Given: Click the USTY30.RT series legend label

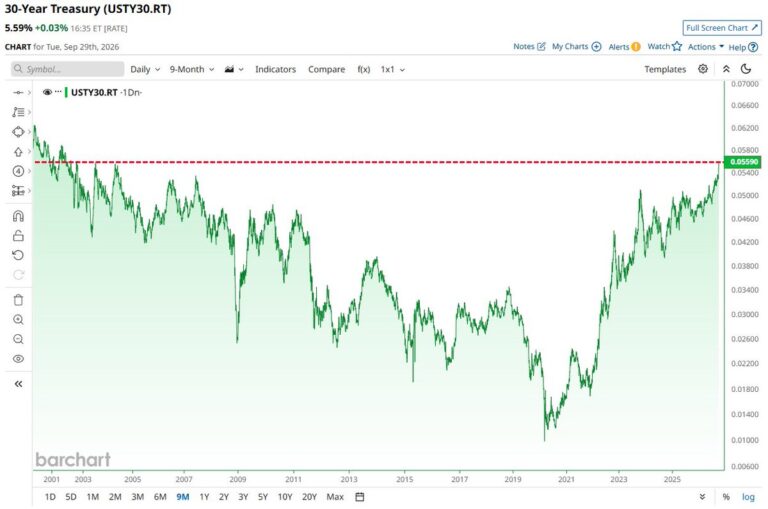Looking at the screenshot, I should point(94,92).
